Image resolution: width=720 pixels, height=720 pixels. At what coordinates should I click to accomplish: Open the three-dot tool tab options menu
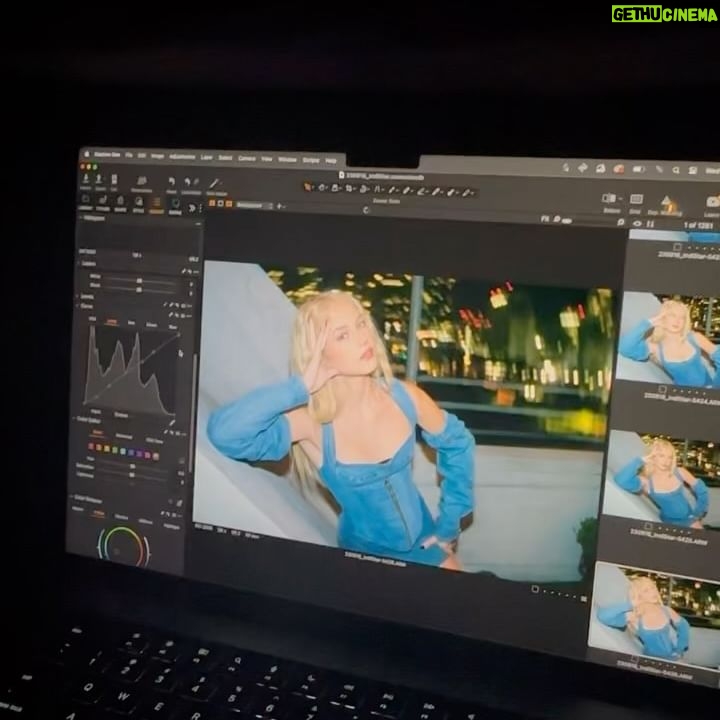pos(201,208)
